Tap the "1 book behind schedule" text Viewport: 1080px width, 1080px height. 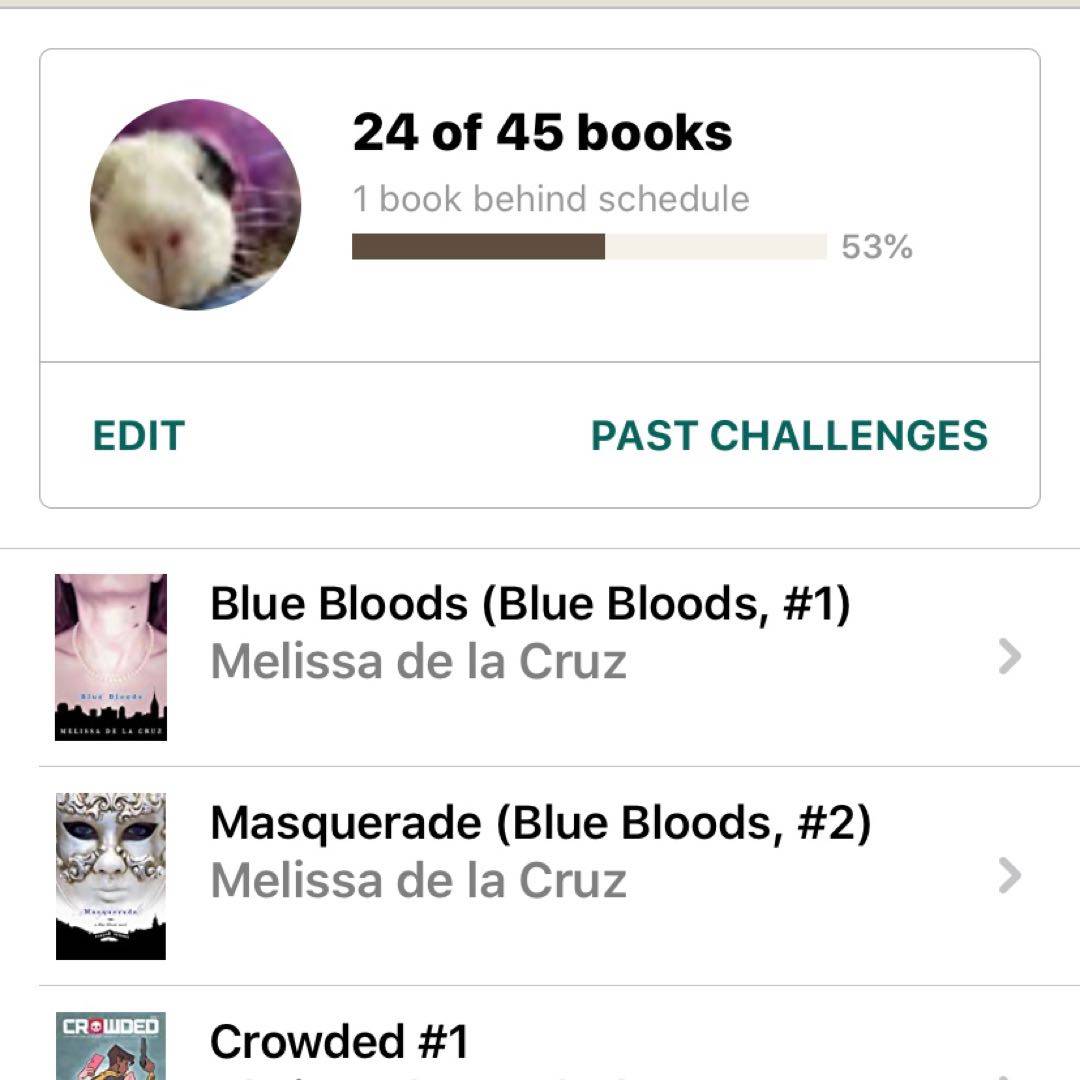550,199
